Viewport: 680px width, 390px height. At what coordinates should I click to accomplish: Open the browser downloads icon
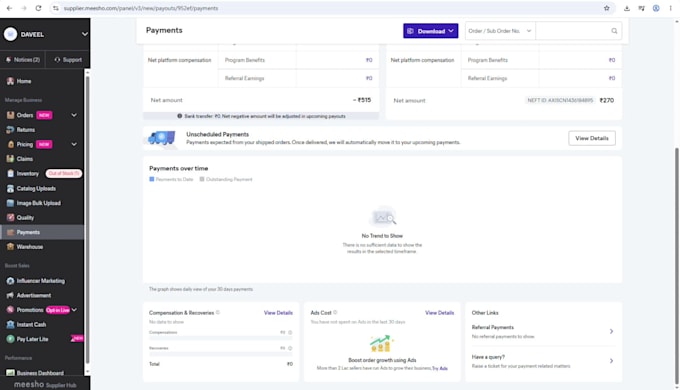click(627, 8)
